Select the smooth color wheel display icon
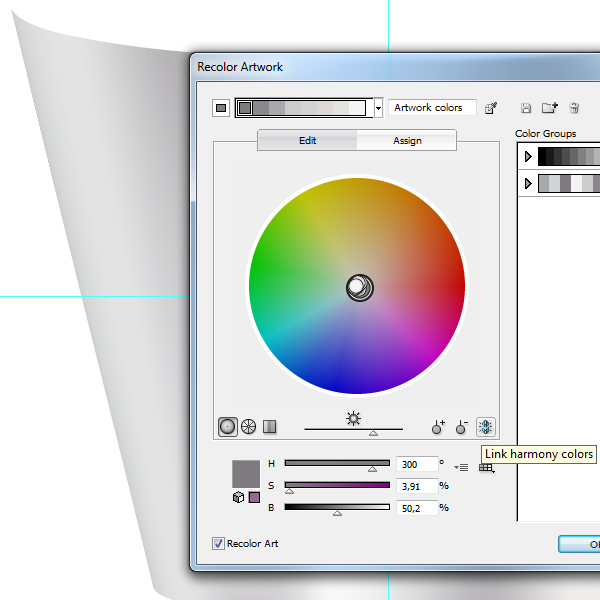Screen dimensions: 600x600 tap(228, 427)
